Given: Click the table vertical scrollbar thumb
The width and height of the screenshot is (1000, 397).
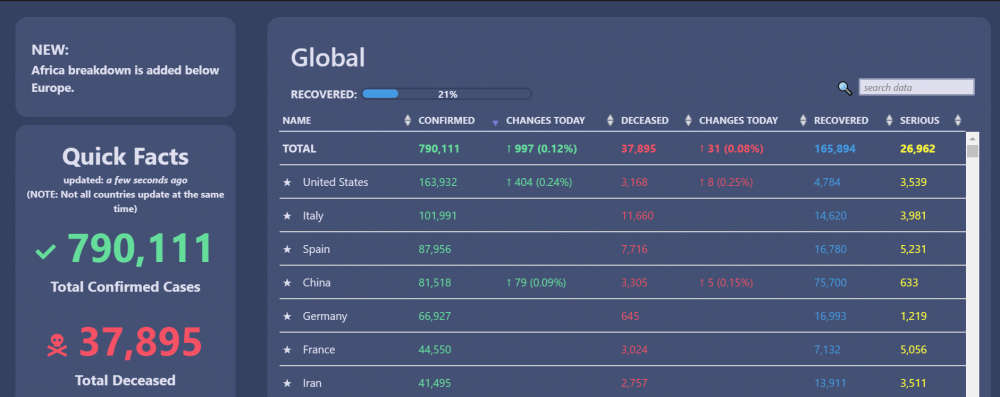Looking at the screenshot, I should (972, 151).
